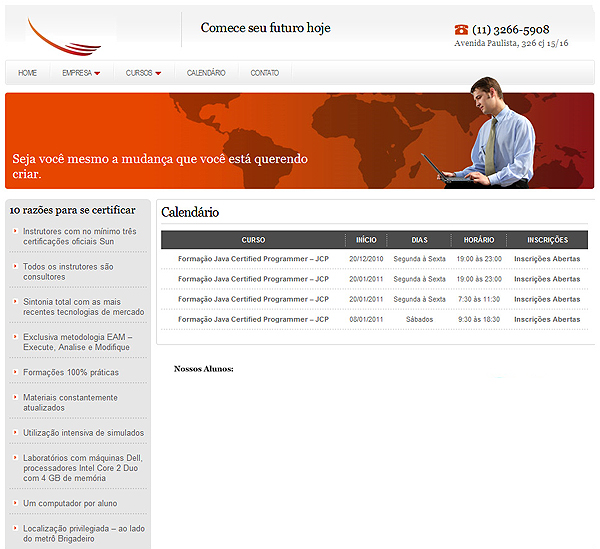The width and height of the screenshot is (600, 549).
Task: Click the date cell 08/01/2011
Action: tap(366, 319)
